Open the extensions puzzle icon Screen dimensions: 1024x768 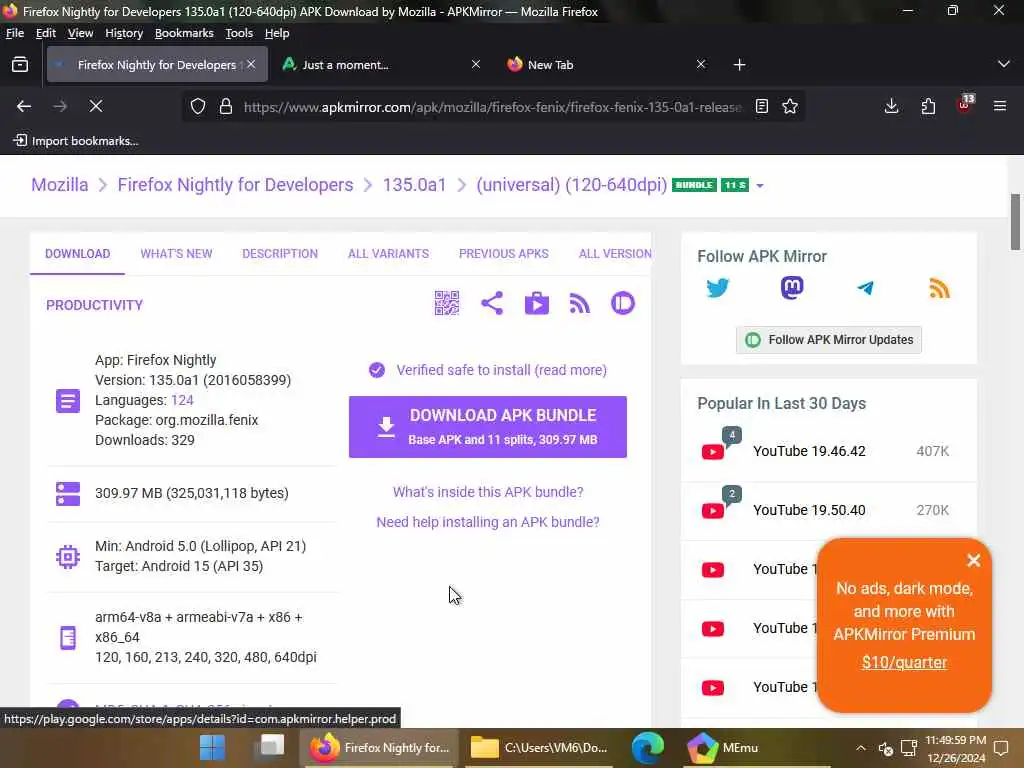(928, 106)
